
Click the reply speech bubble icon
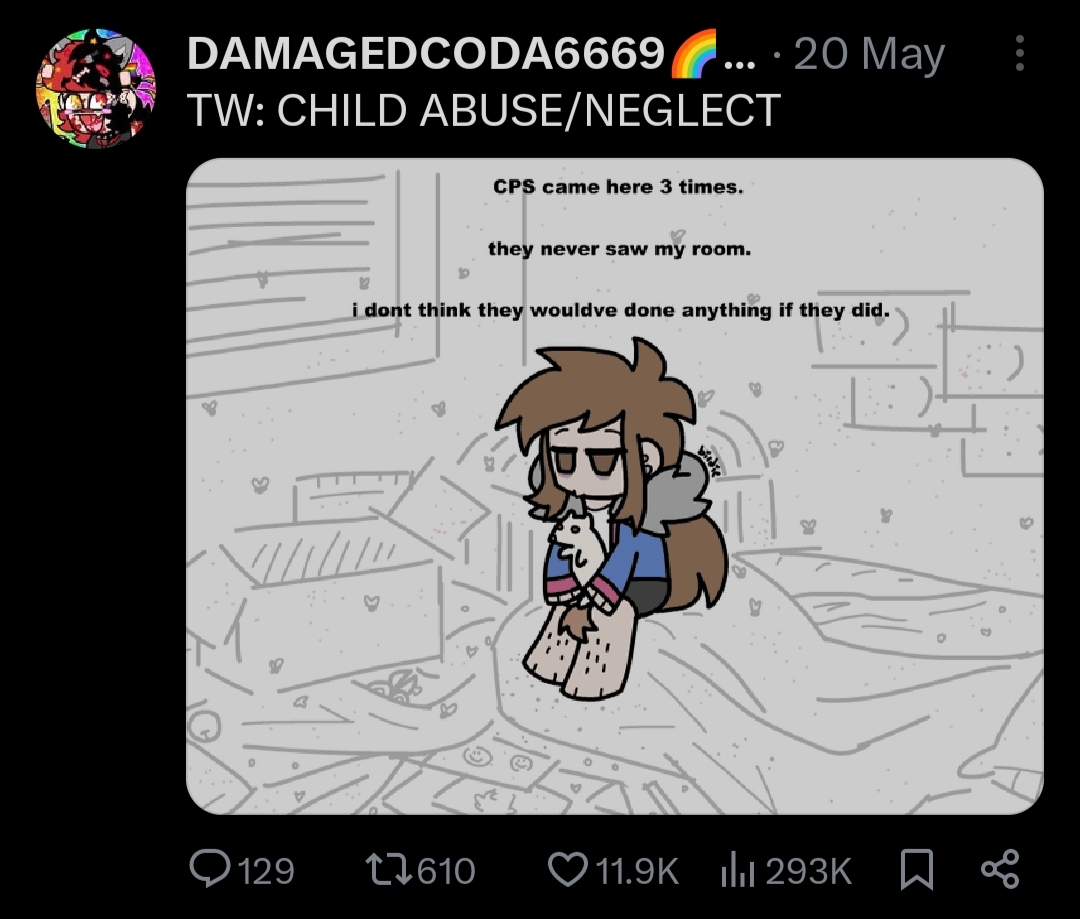(x=210, y=869)
